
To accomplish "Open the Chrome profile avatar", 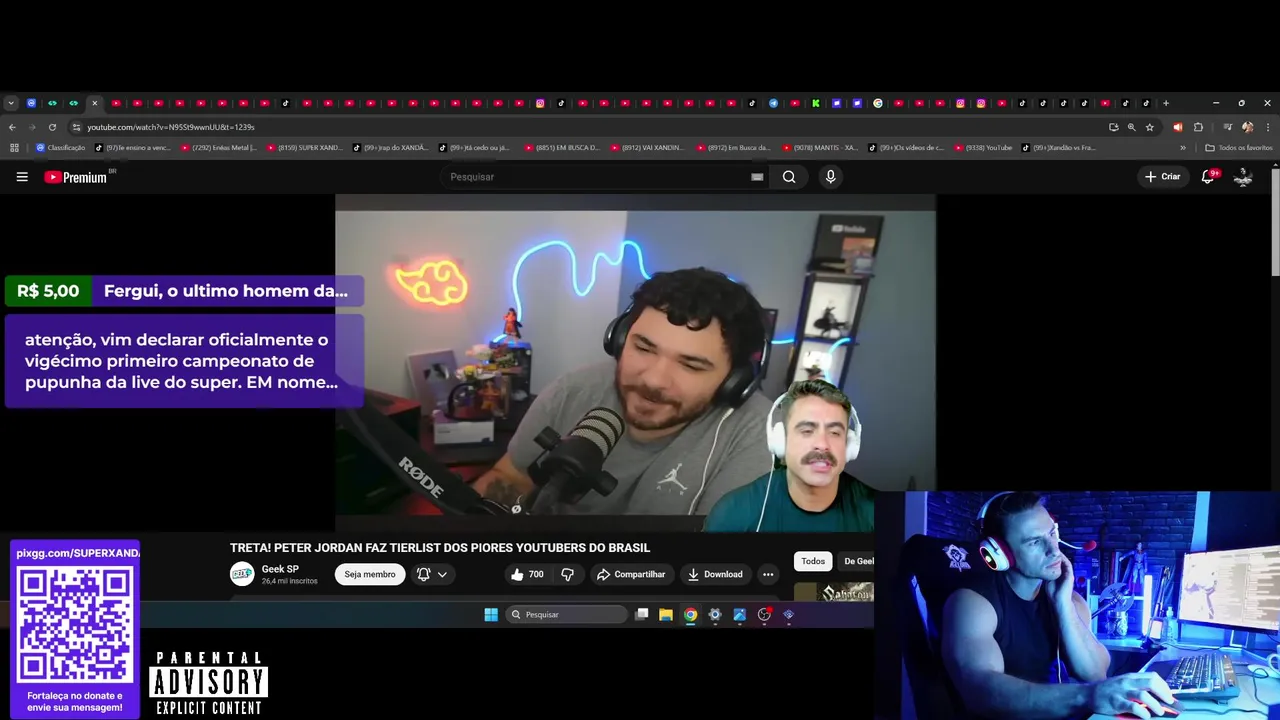I will click(1247, 127).
